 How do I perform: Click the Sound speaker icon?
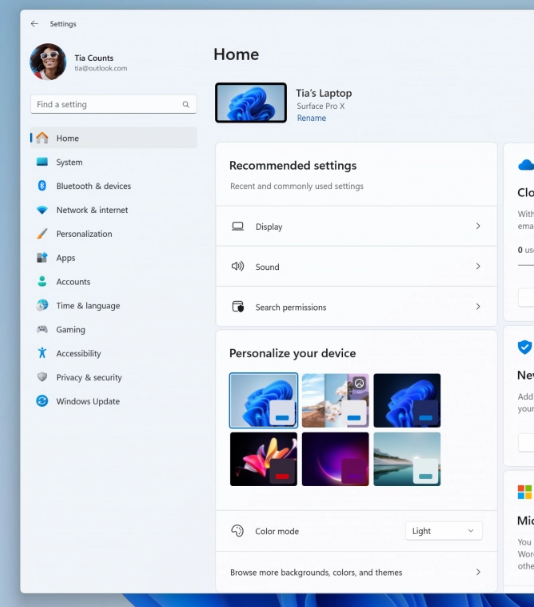pos(238,266)
